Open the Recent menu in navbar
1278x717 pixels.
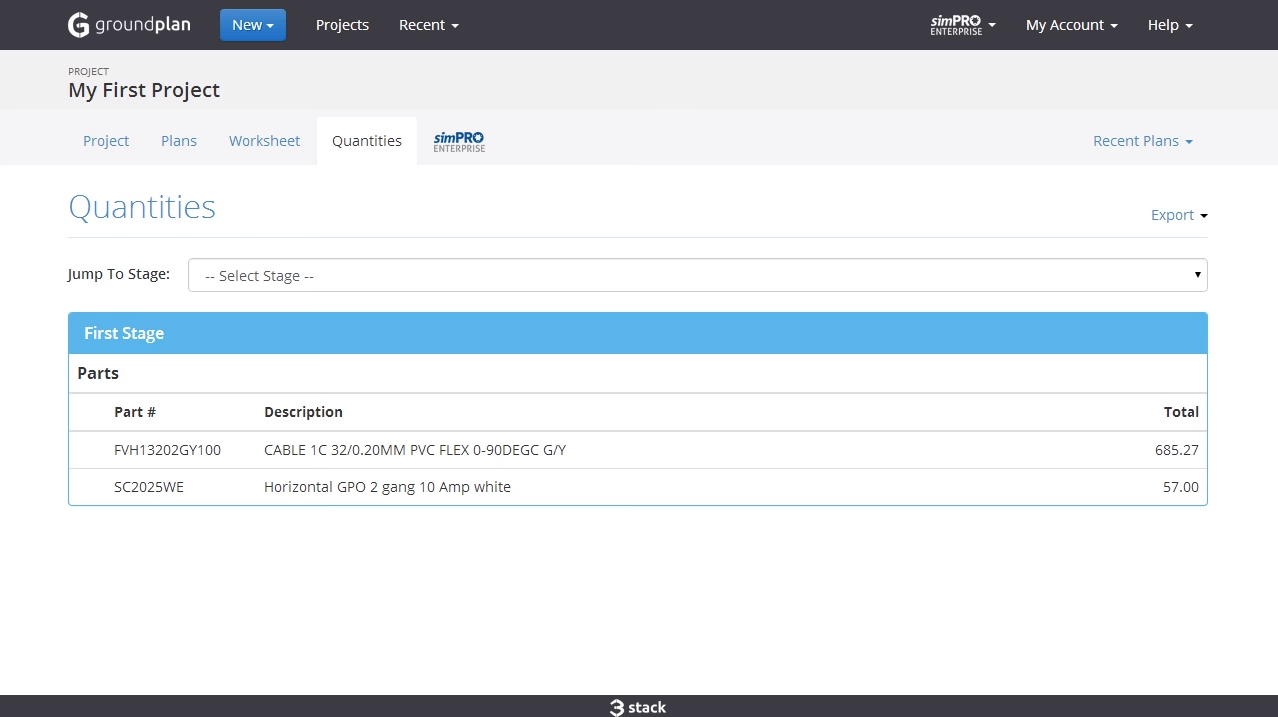[428, 25]
